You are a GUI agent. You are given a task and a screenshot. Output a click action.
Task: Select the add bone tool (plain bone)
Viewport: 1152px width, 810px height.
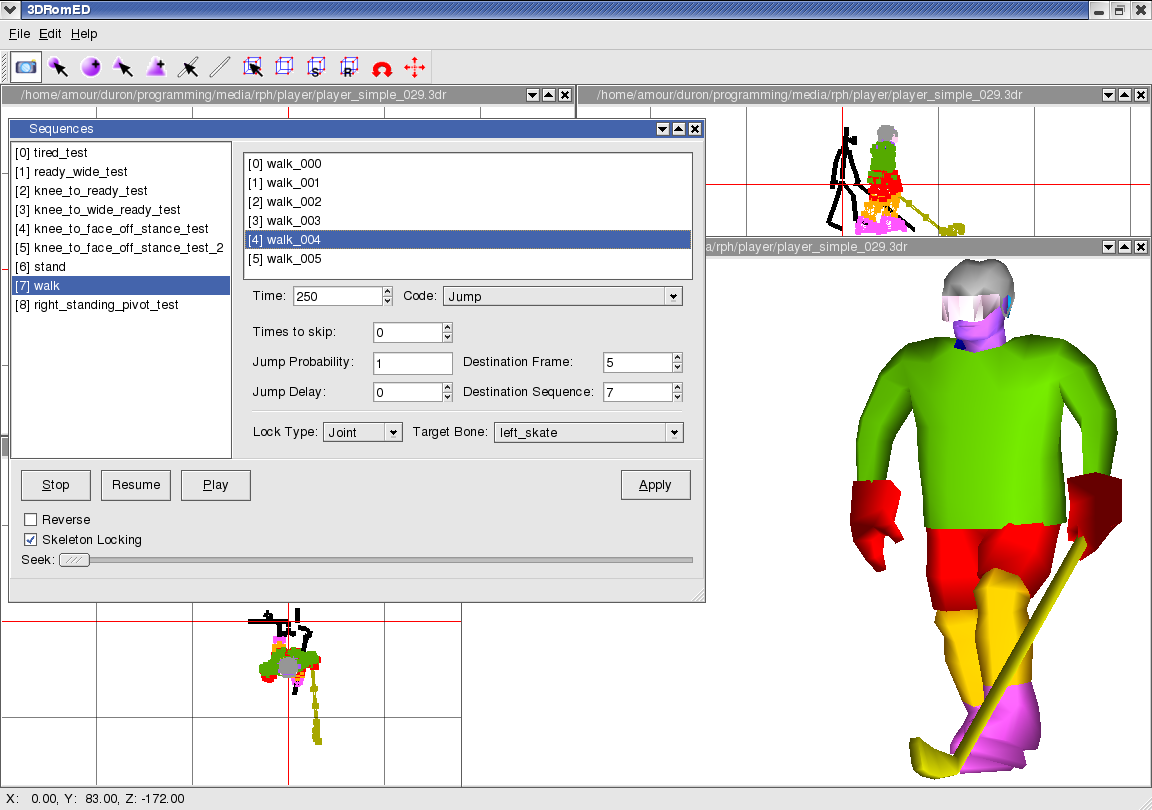[220, 68]
